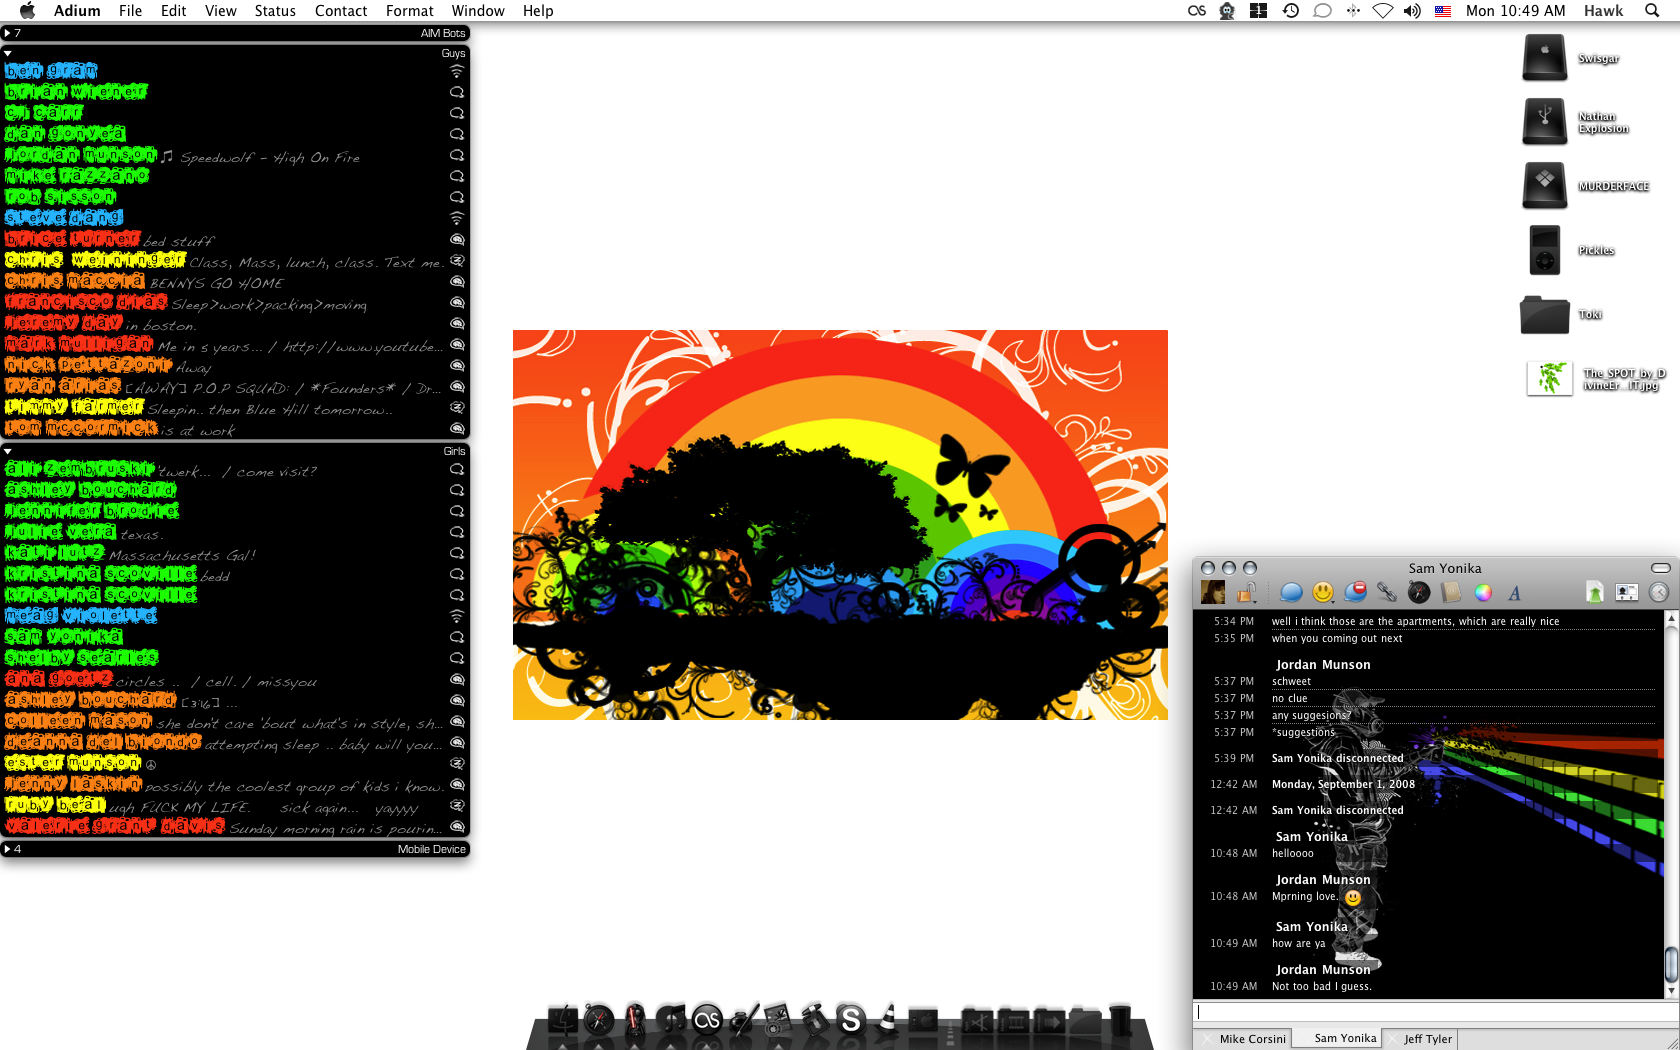Select The SPOT jpg file thumbnail
The width and height of the screenshot is (1680, 1050).
coord(1549,378)
